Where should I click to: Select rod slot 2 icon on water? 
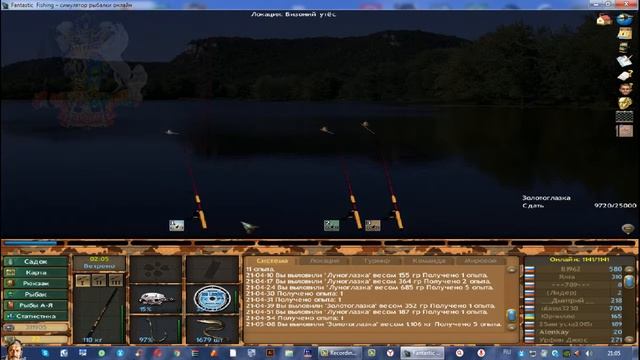[331, 225]
